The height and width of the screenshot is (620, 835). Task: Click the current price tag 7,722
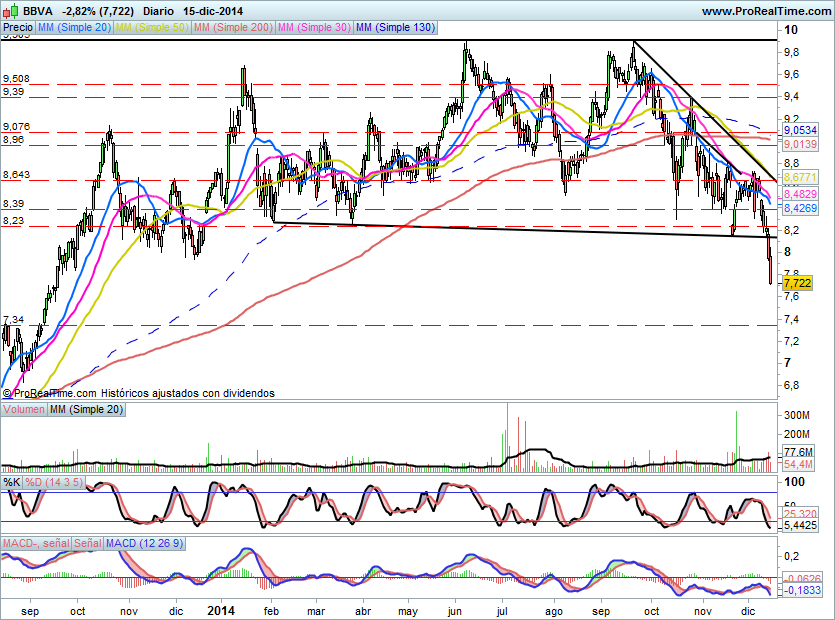click(x=797, y=283)
